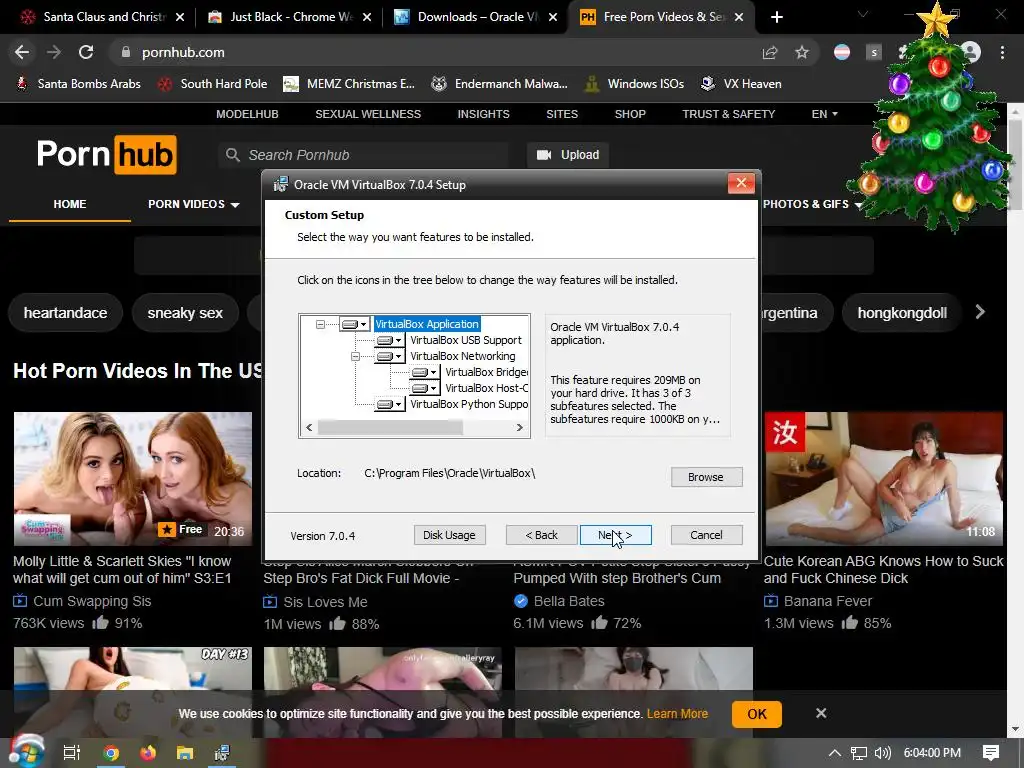Click Next in VirtualBox setup
Screen dimensions: 1024x768
[615, 535]
